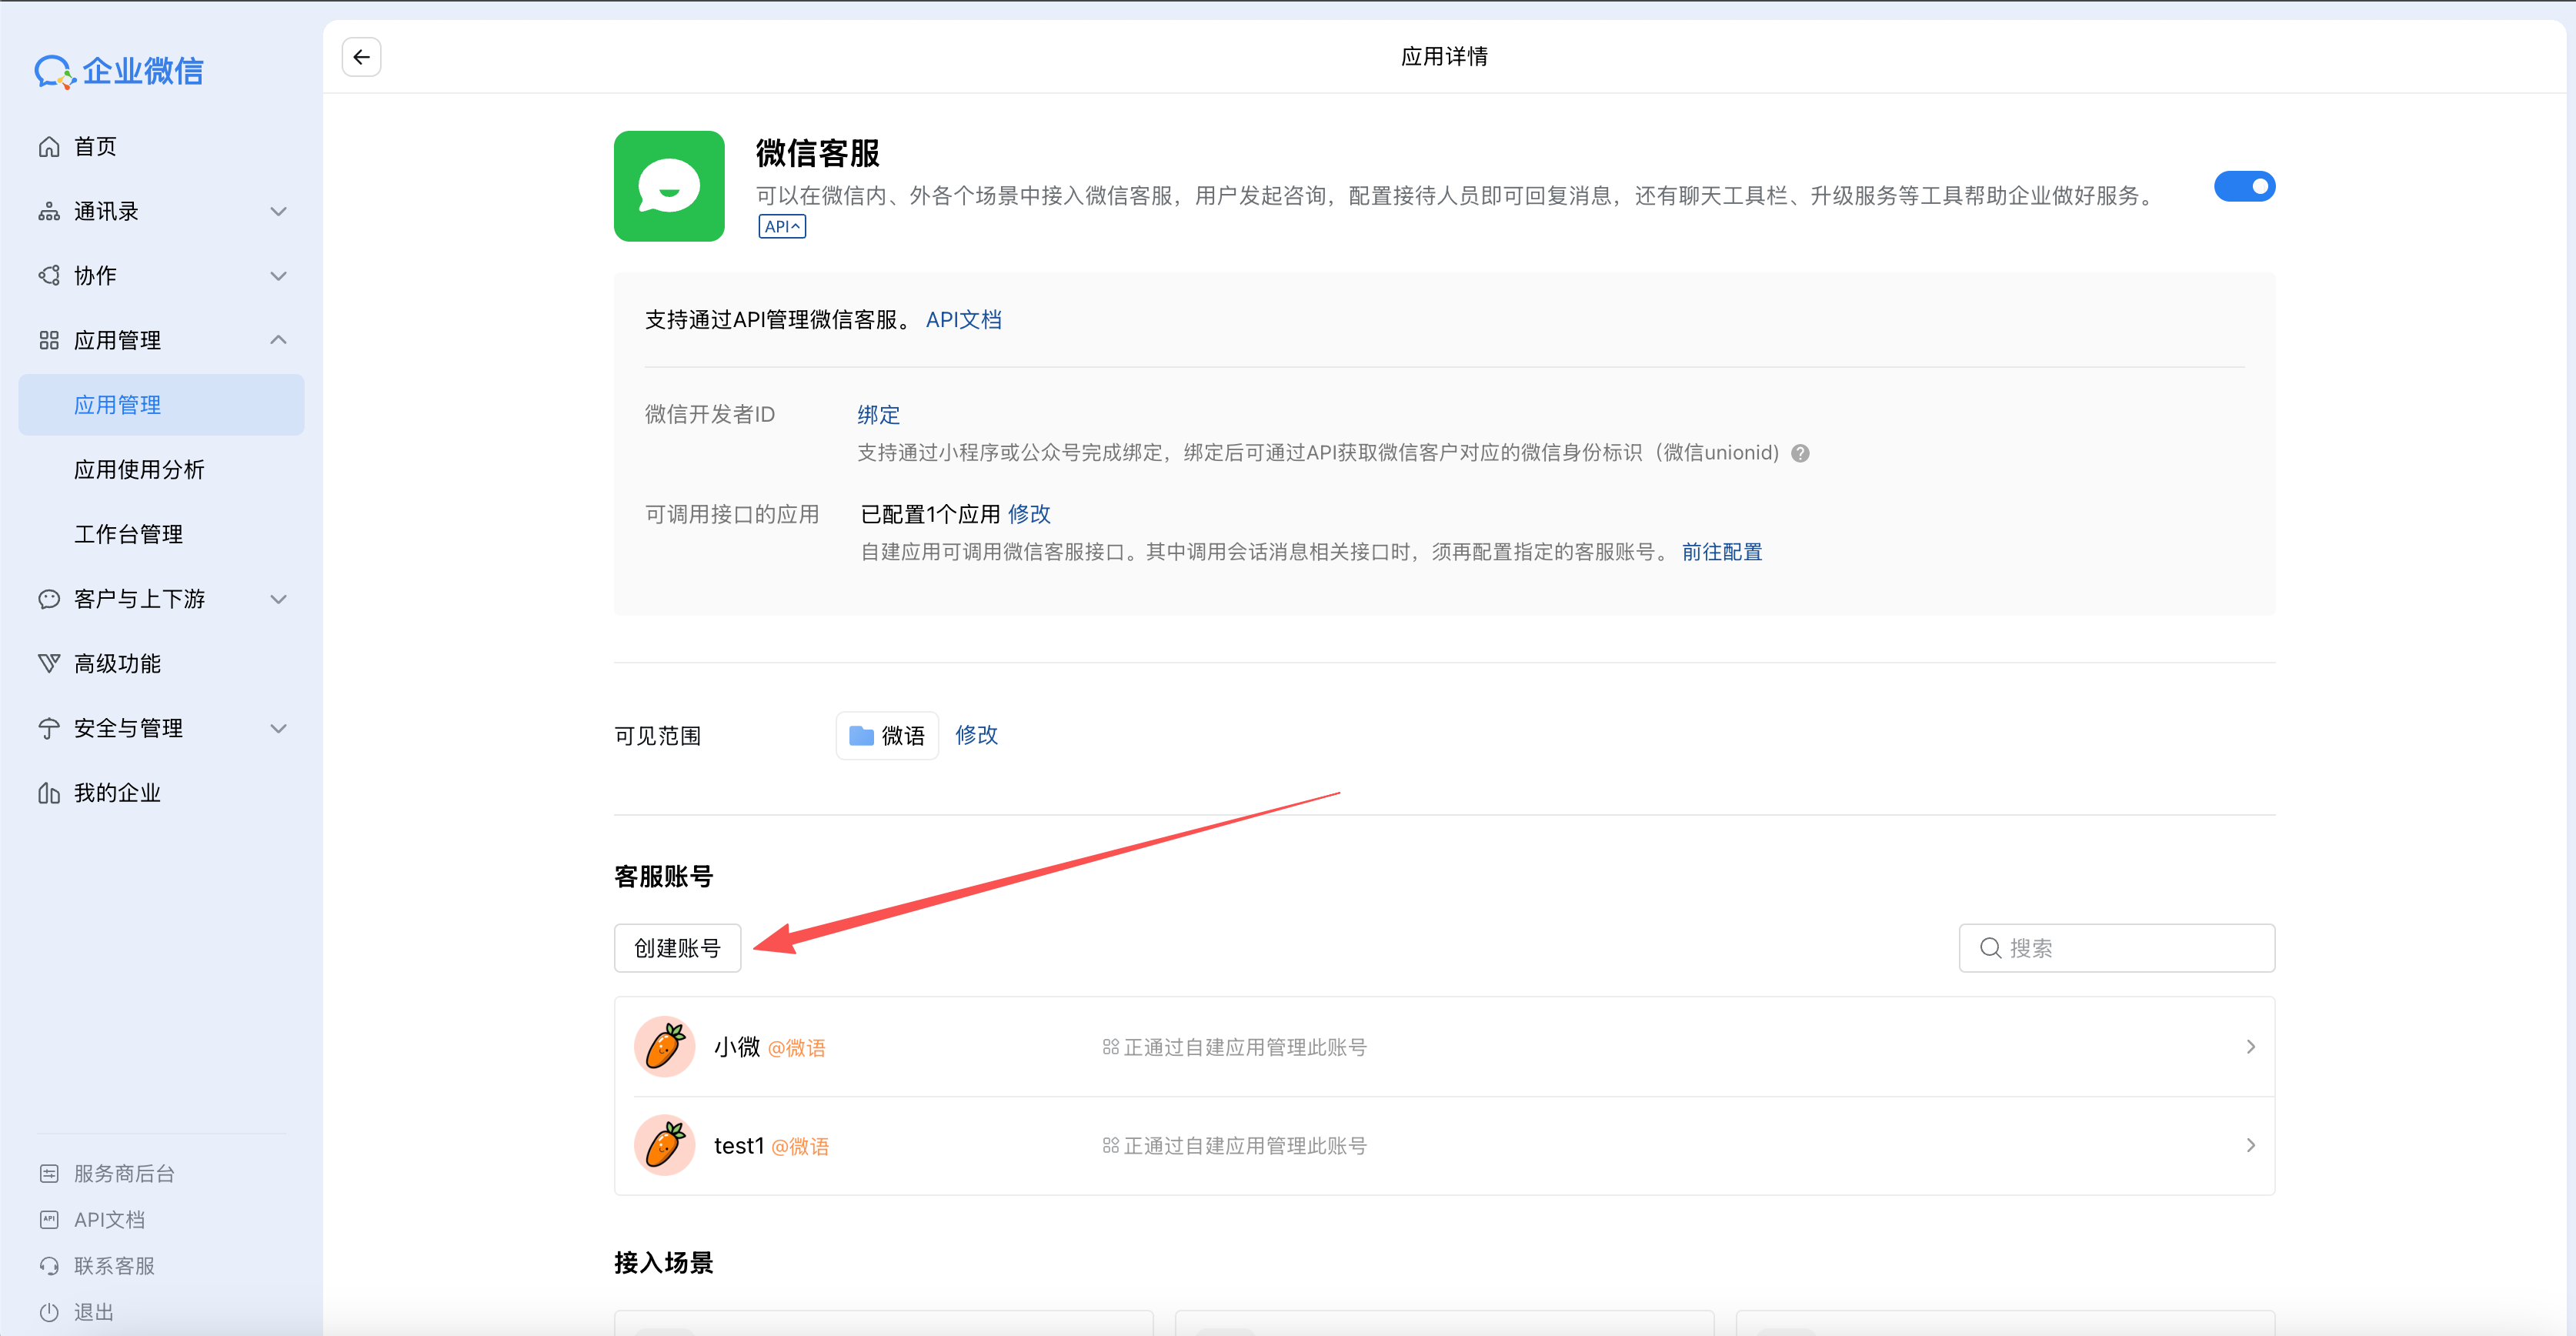The height and width of the screenshot is (1336, 2576).
Task: Expand the 通讯录 menu chevron
Action: pos(279,211)
